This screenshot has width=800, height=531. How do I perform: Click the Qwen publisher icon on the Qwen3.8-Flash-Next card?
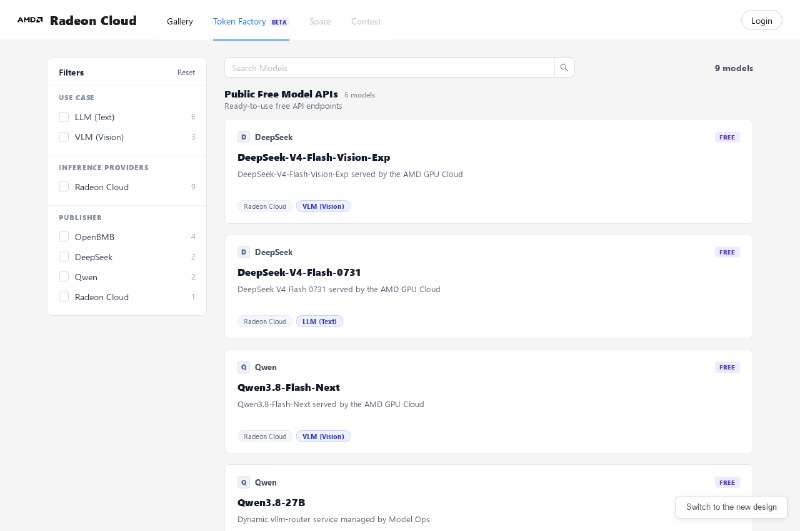pos(243,367)
